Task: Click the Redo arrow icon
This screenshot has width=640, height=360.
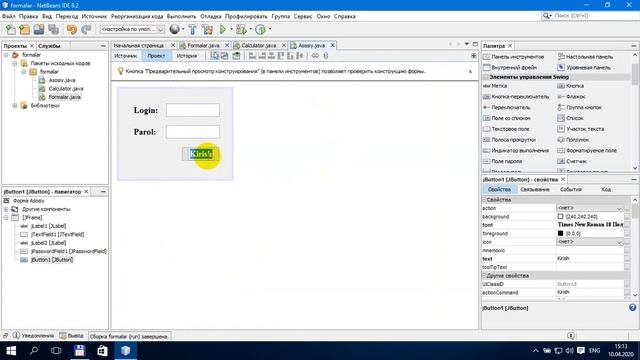Action: [x=86, y=29]
